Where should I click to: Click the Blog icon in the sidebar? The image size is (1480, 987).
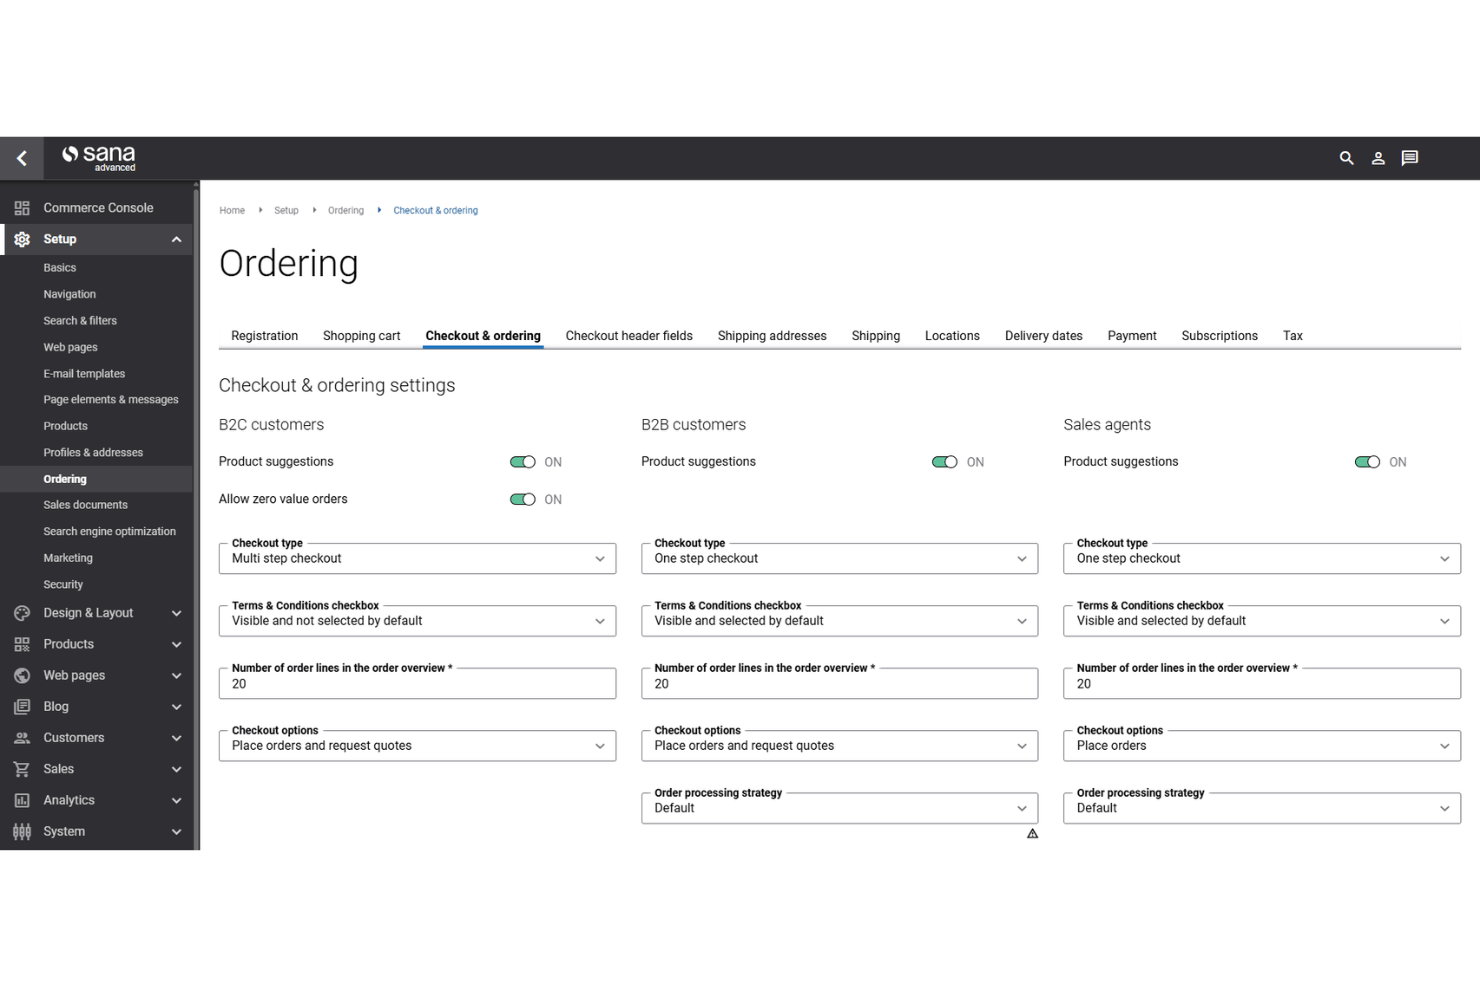[x=22, y=706]
